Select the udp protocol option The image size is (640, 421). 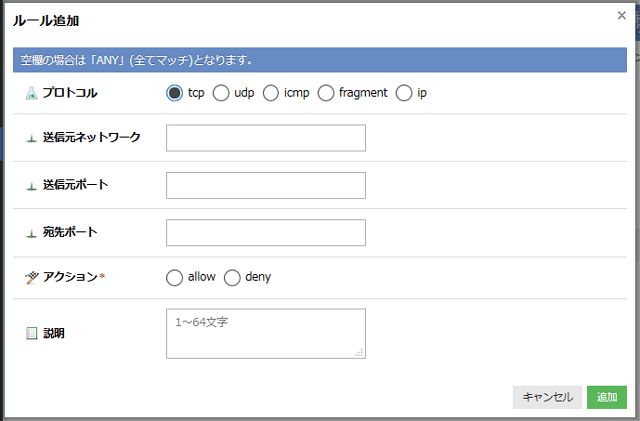pyautogui.click(x=221, y=93)
